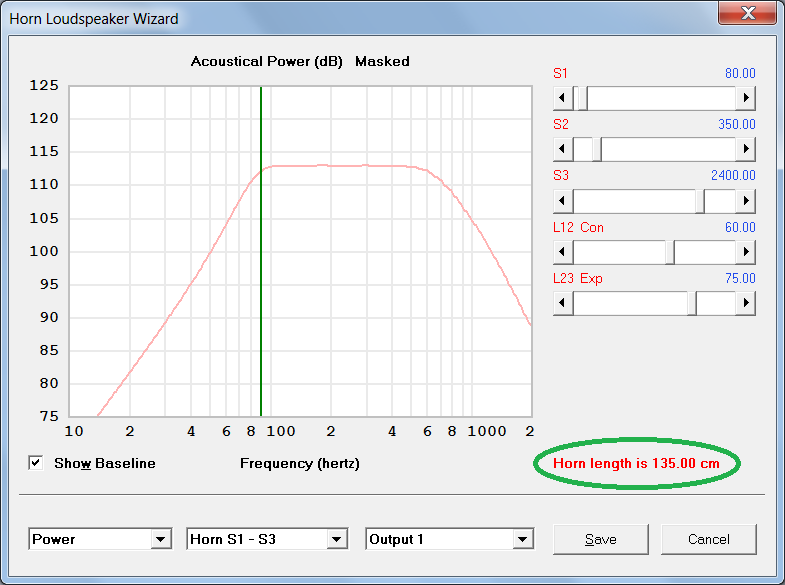Click the green vertical marker line in chart
Screen dimensions: 785x585
click(x=261, y=250)
